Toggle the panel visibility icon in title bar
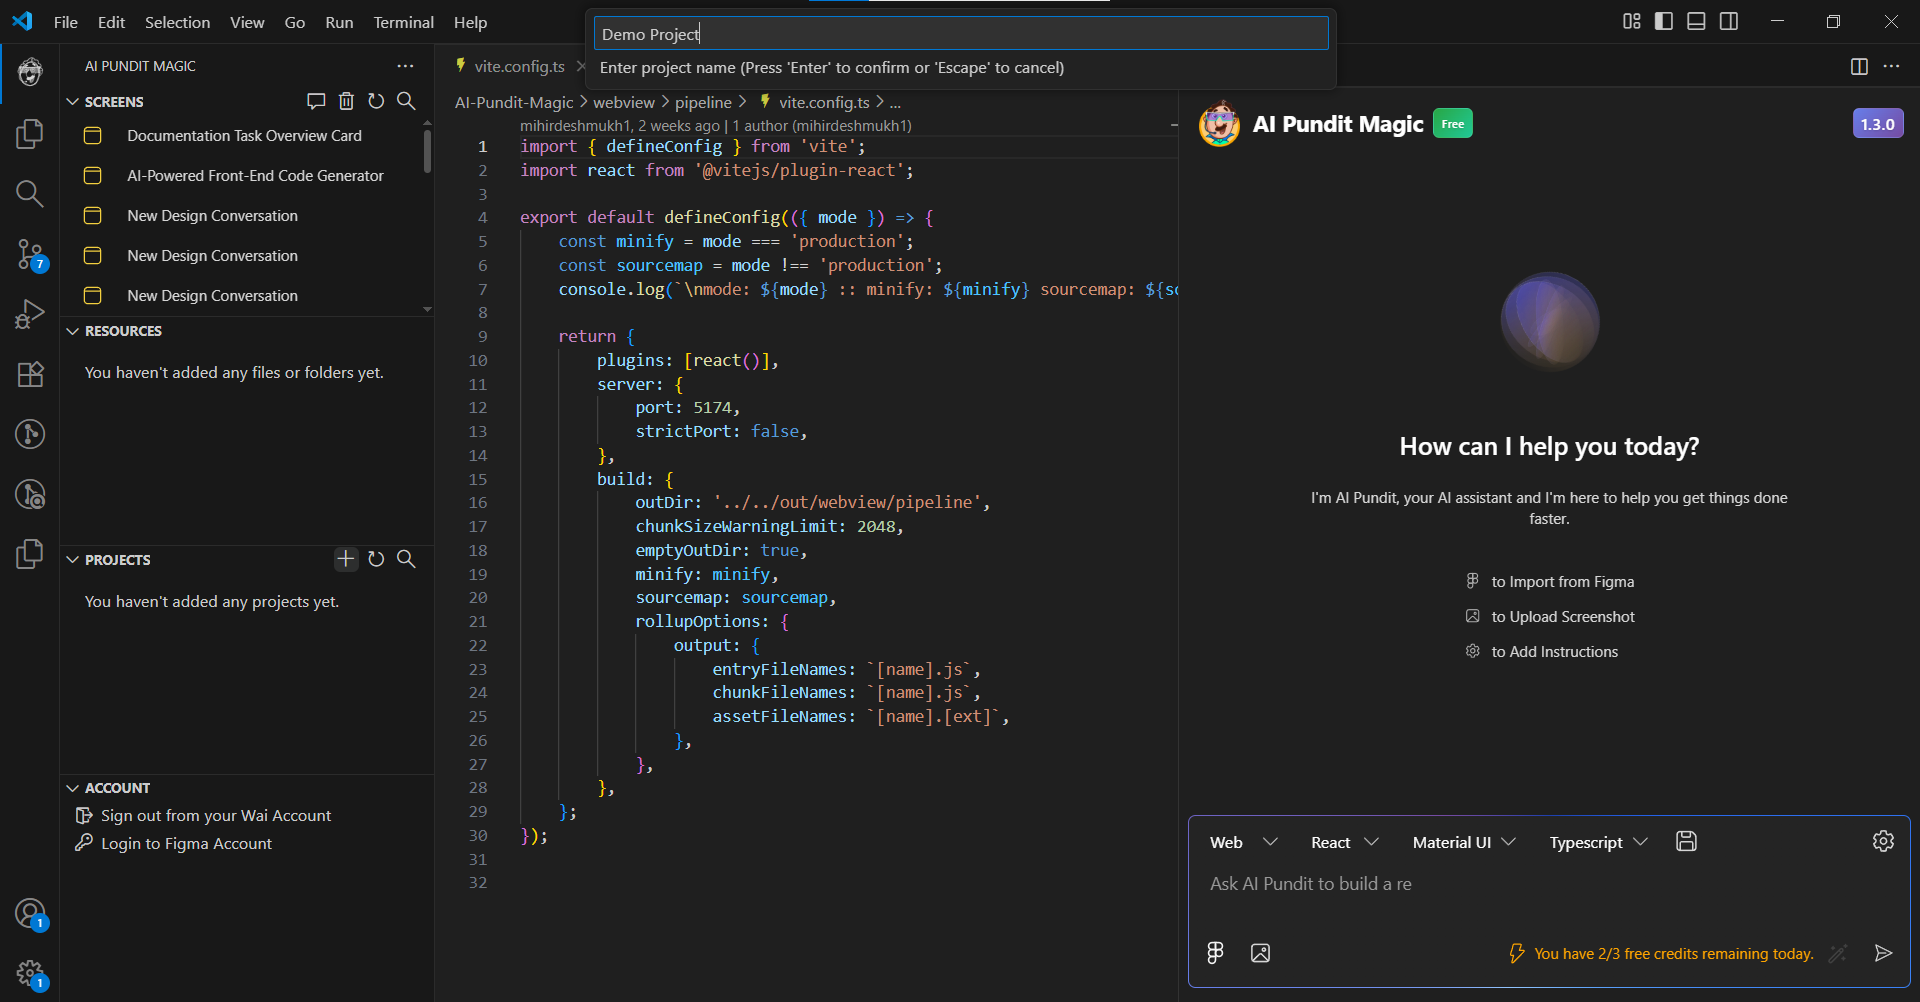The width and height of the screenshot is (1920, 1002). point(1696,20)
